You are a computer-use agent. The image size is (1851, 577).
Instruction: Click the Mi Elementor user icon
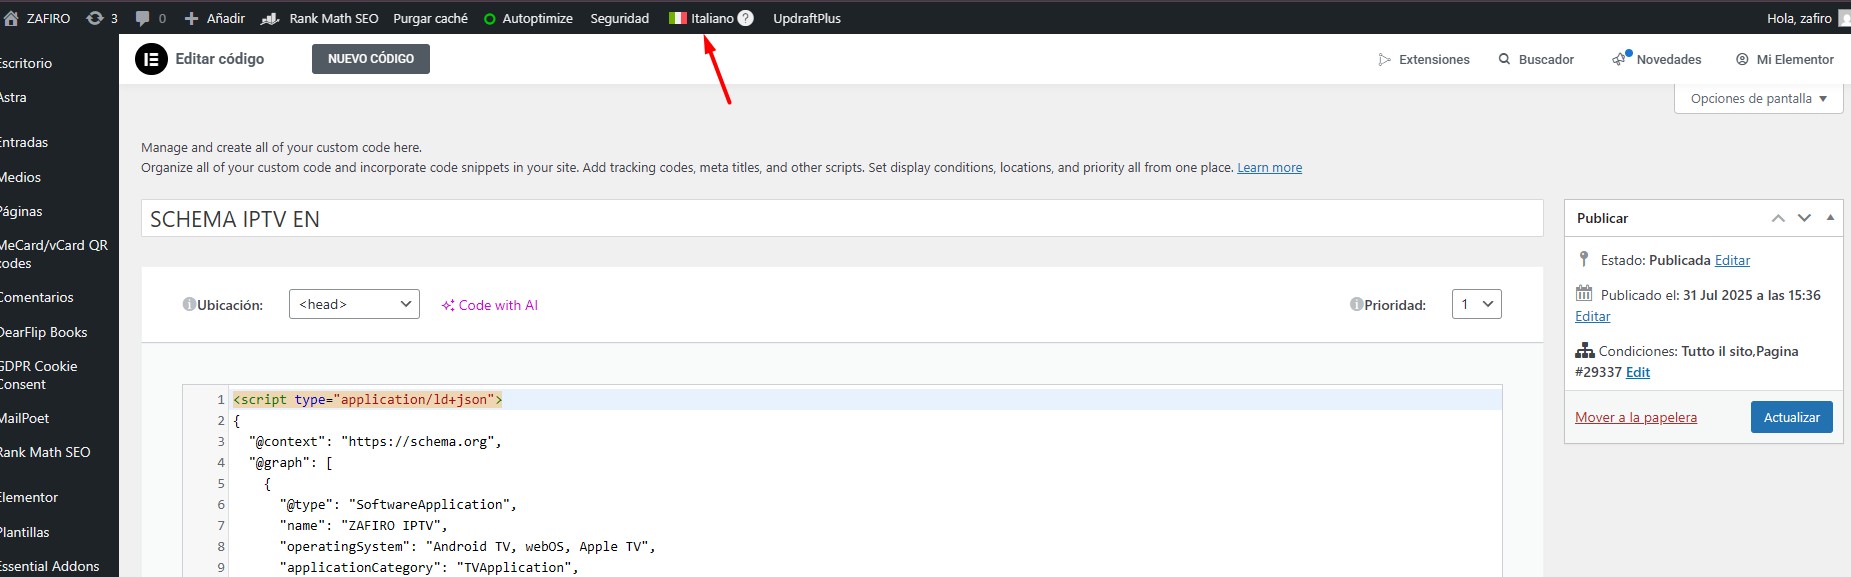coord(1742,59)
